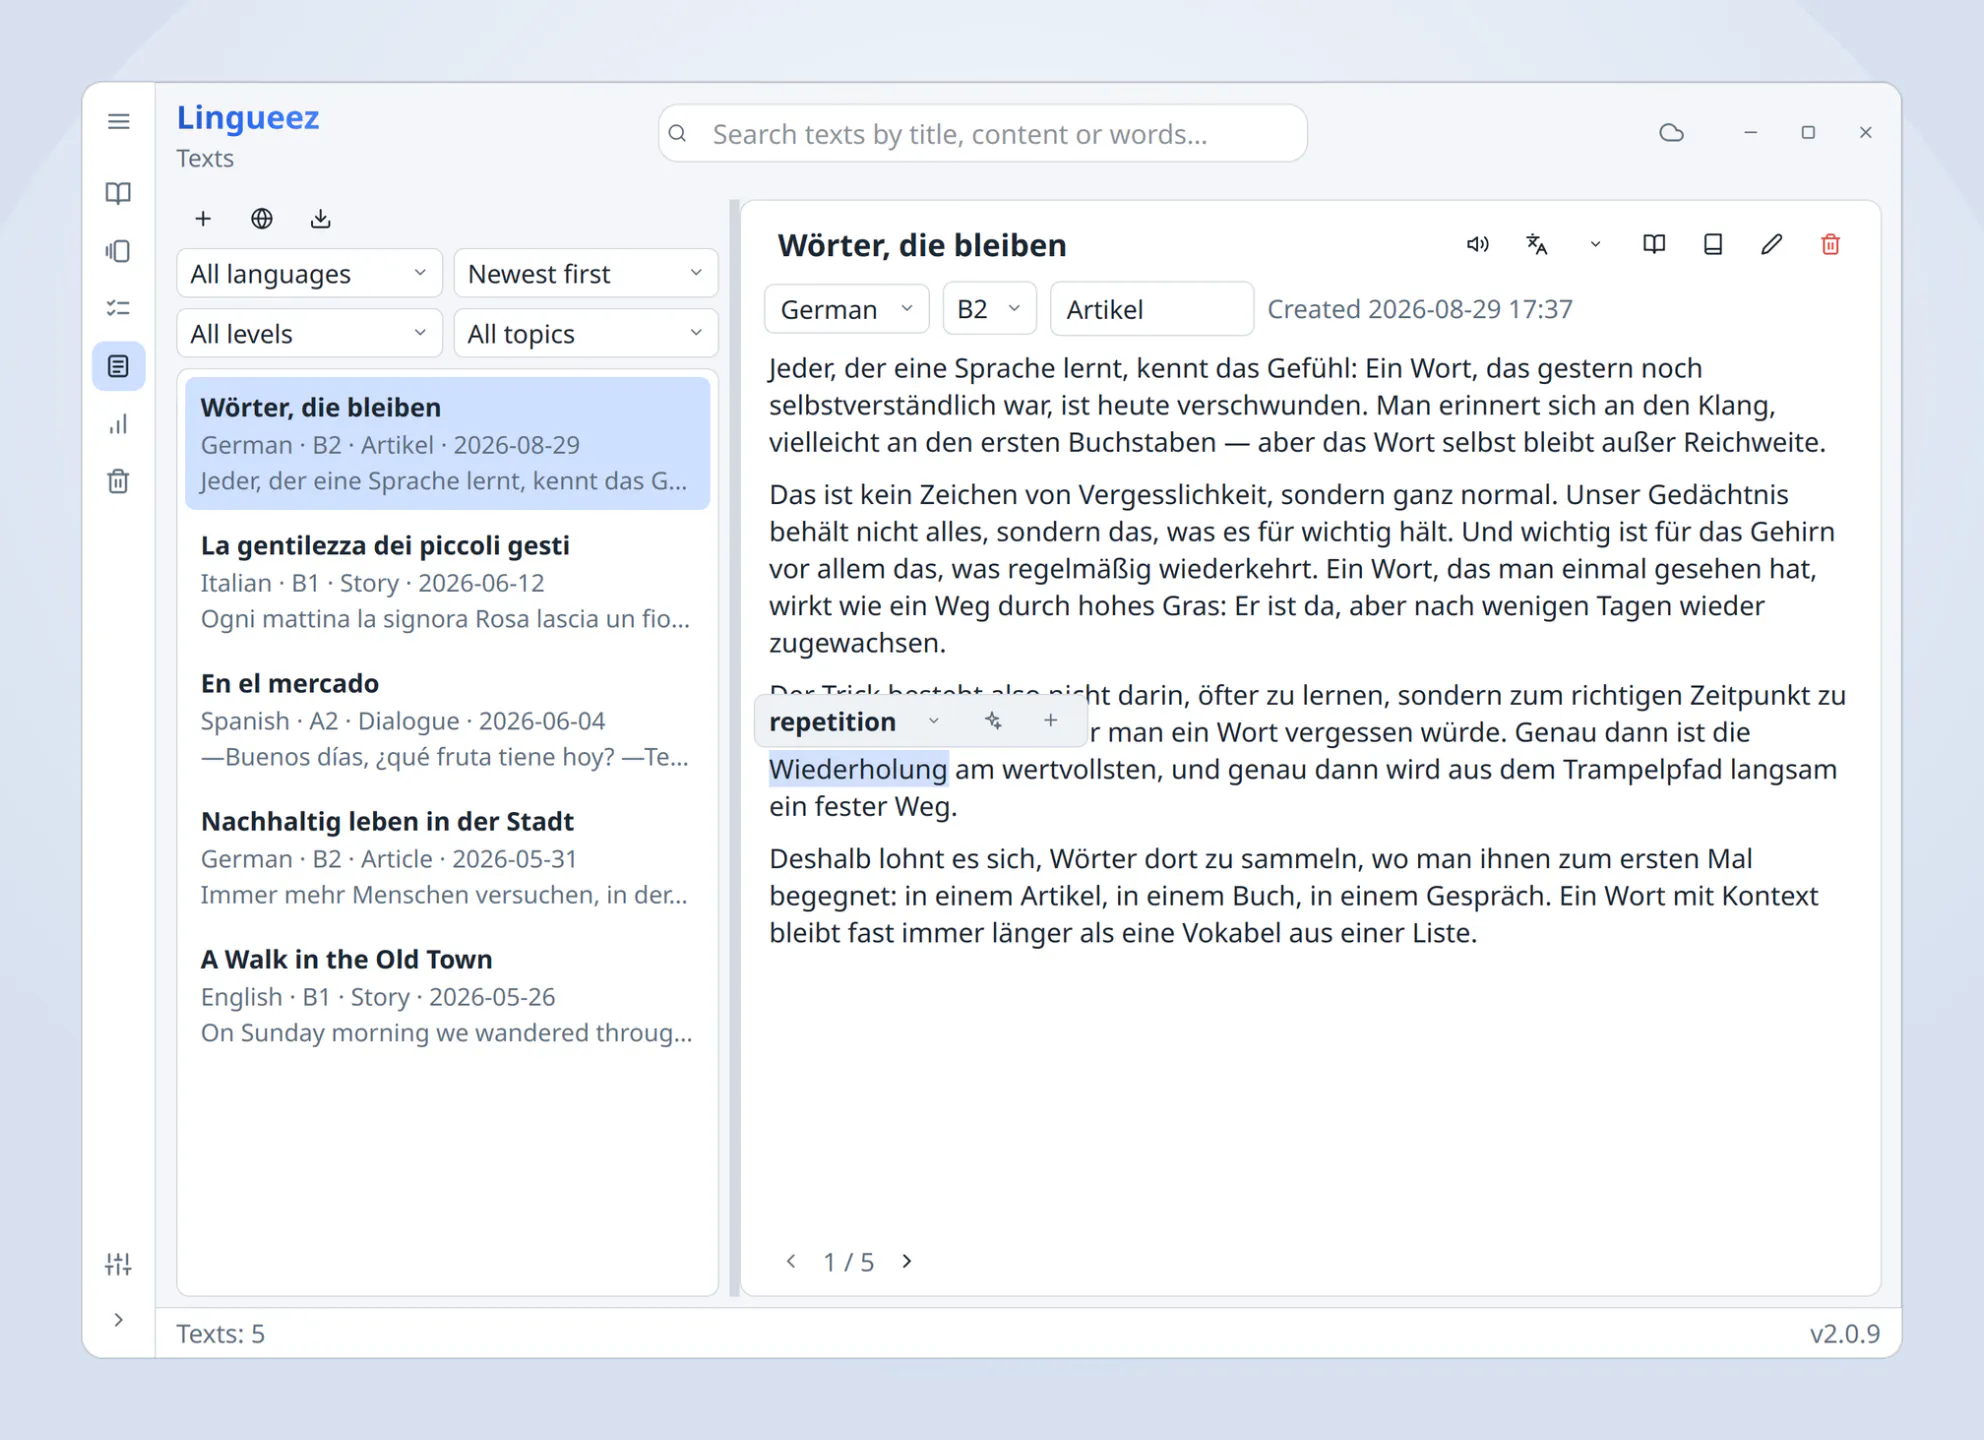Open the checklist icon in sidebar
The height and width of the screenshot is (1440, 1984).
point(118,308)
